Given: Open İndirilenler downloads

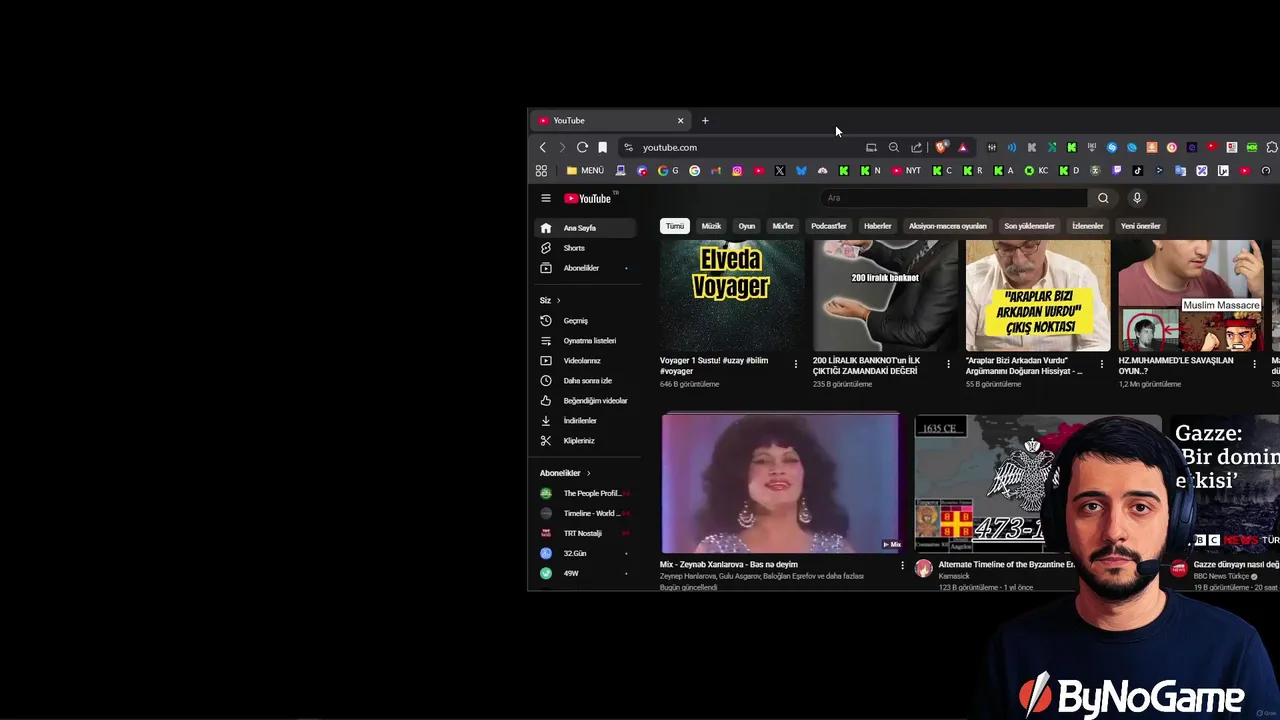Looking at the screenshot, I should click(x=585, y=421).
